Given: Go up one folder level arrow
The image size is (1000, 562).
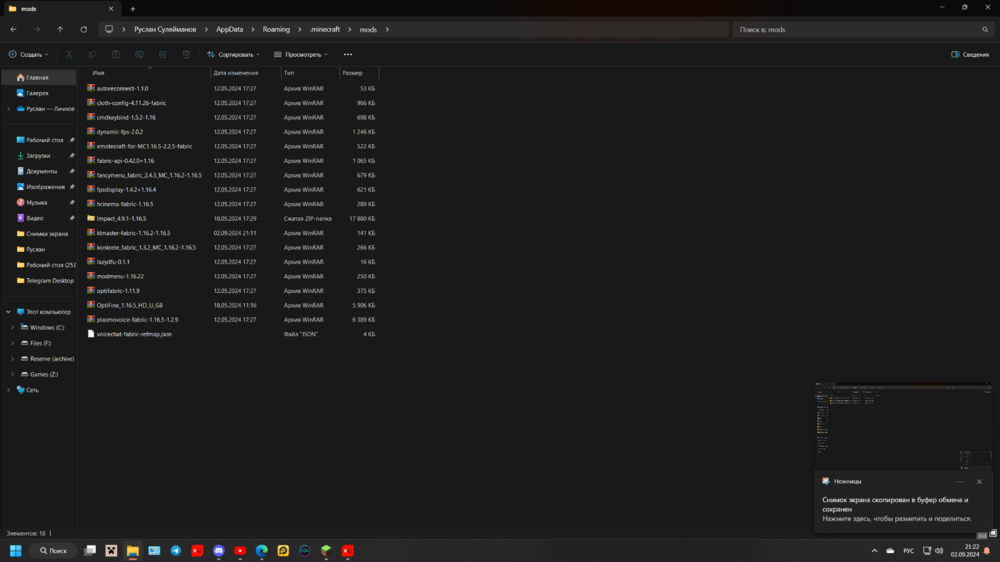Looking at the screenshot, I should point(60,29).
